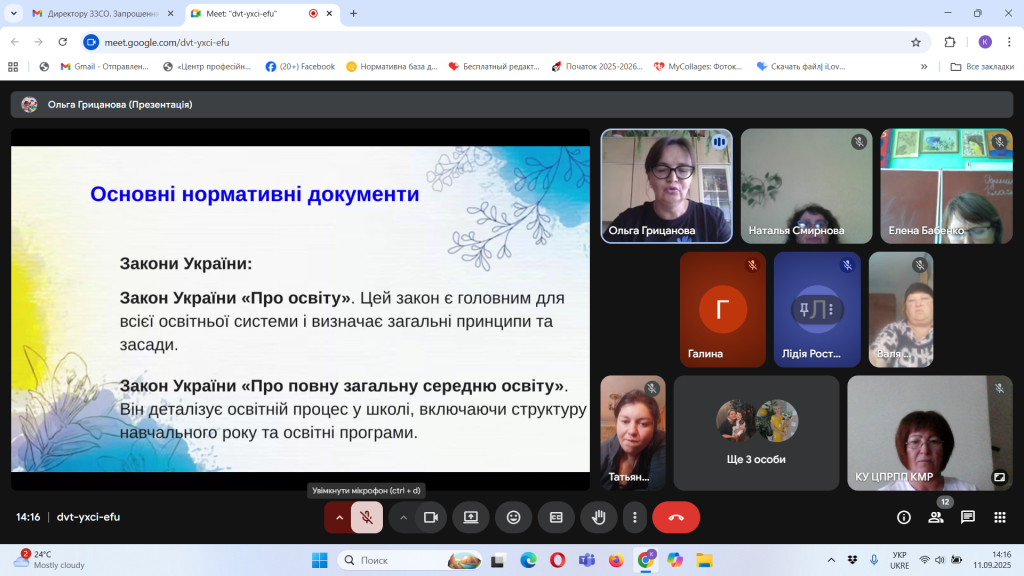Turn on closed captions
Viewport: 1024px width, 576px height.
coord(556,517)
